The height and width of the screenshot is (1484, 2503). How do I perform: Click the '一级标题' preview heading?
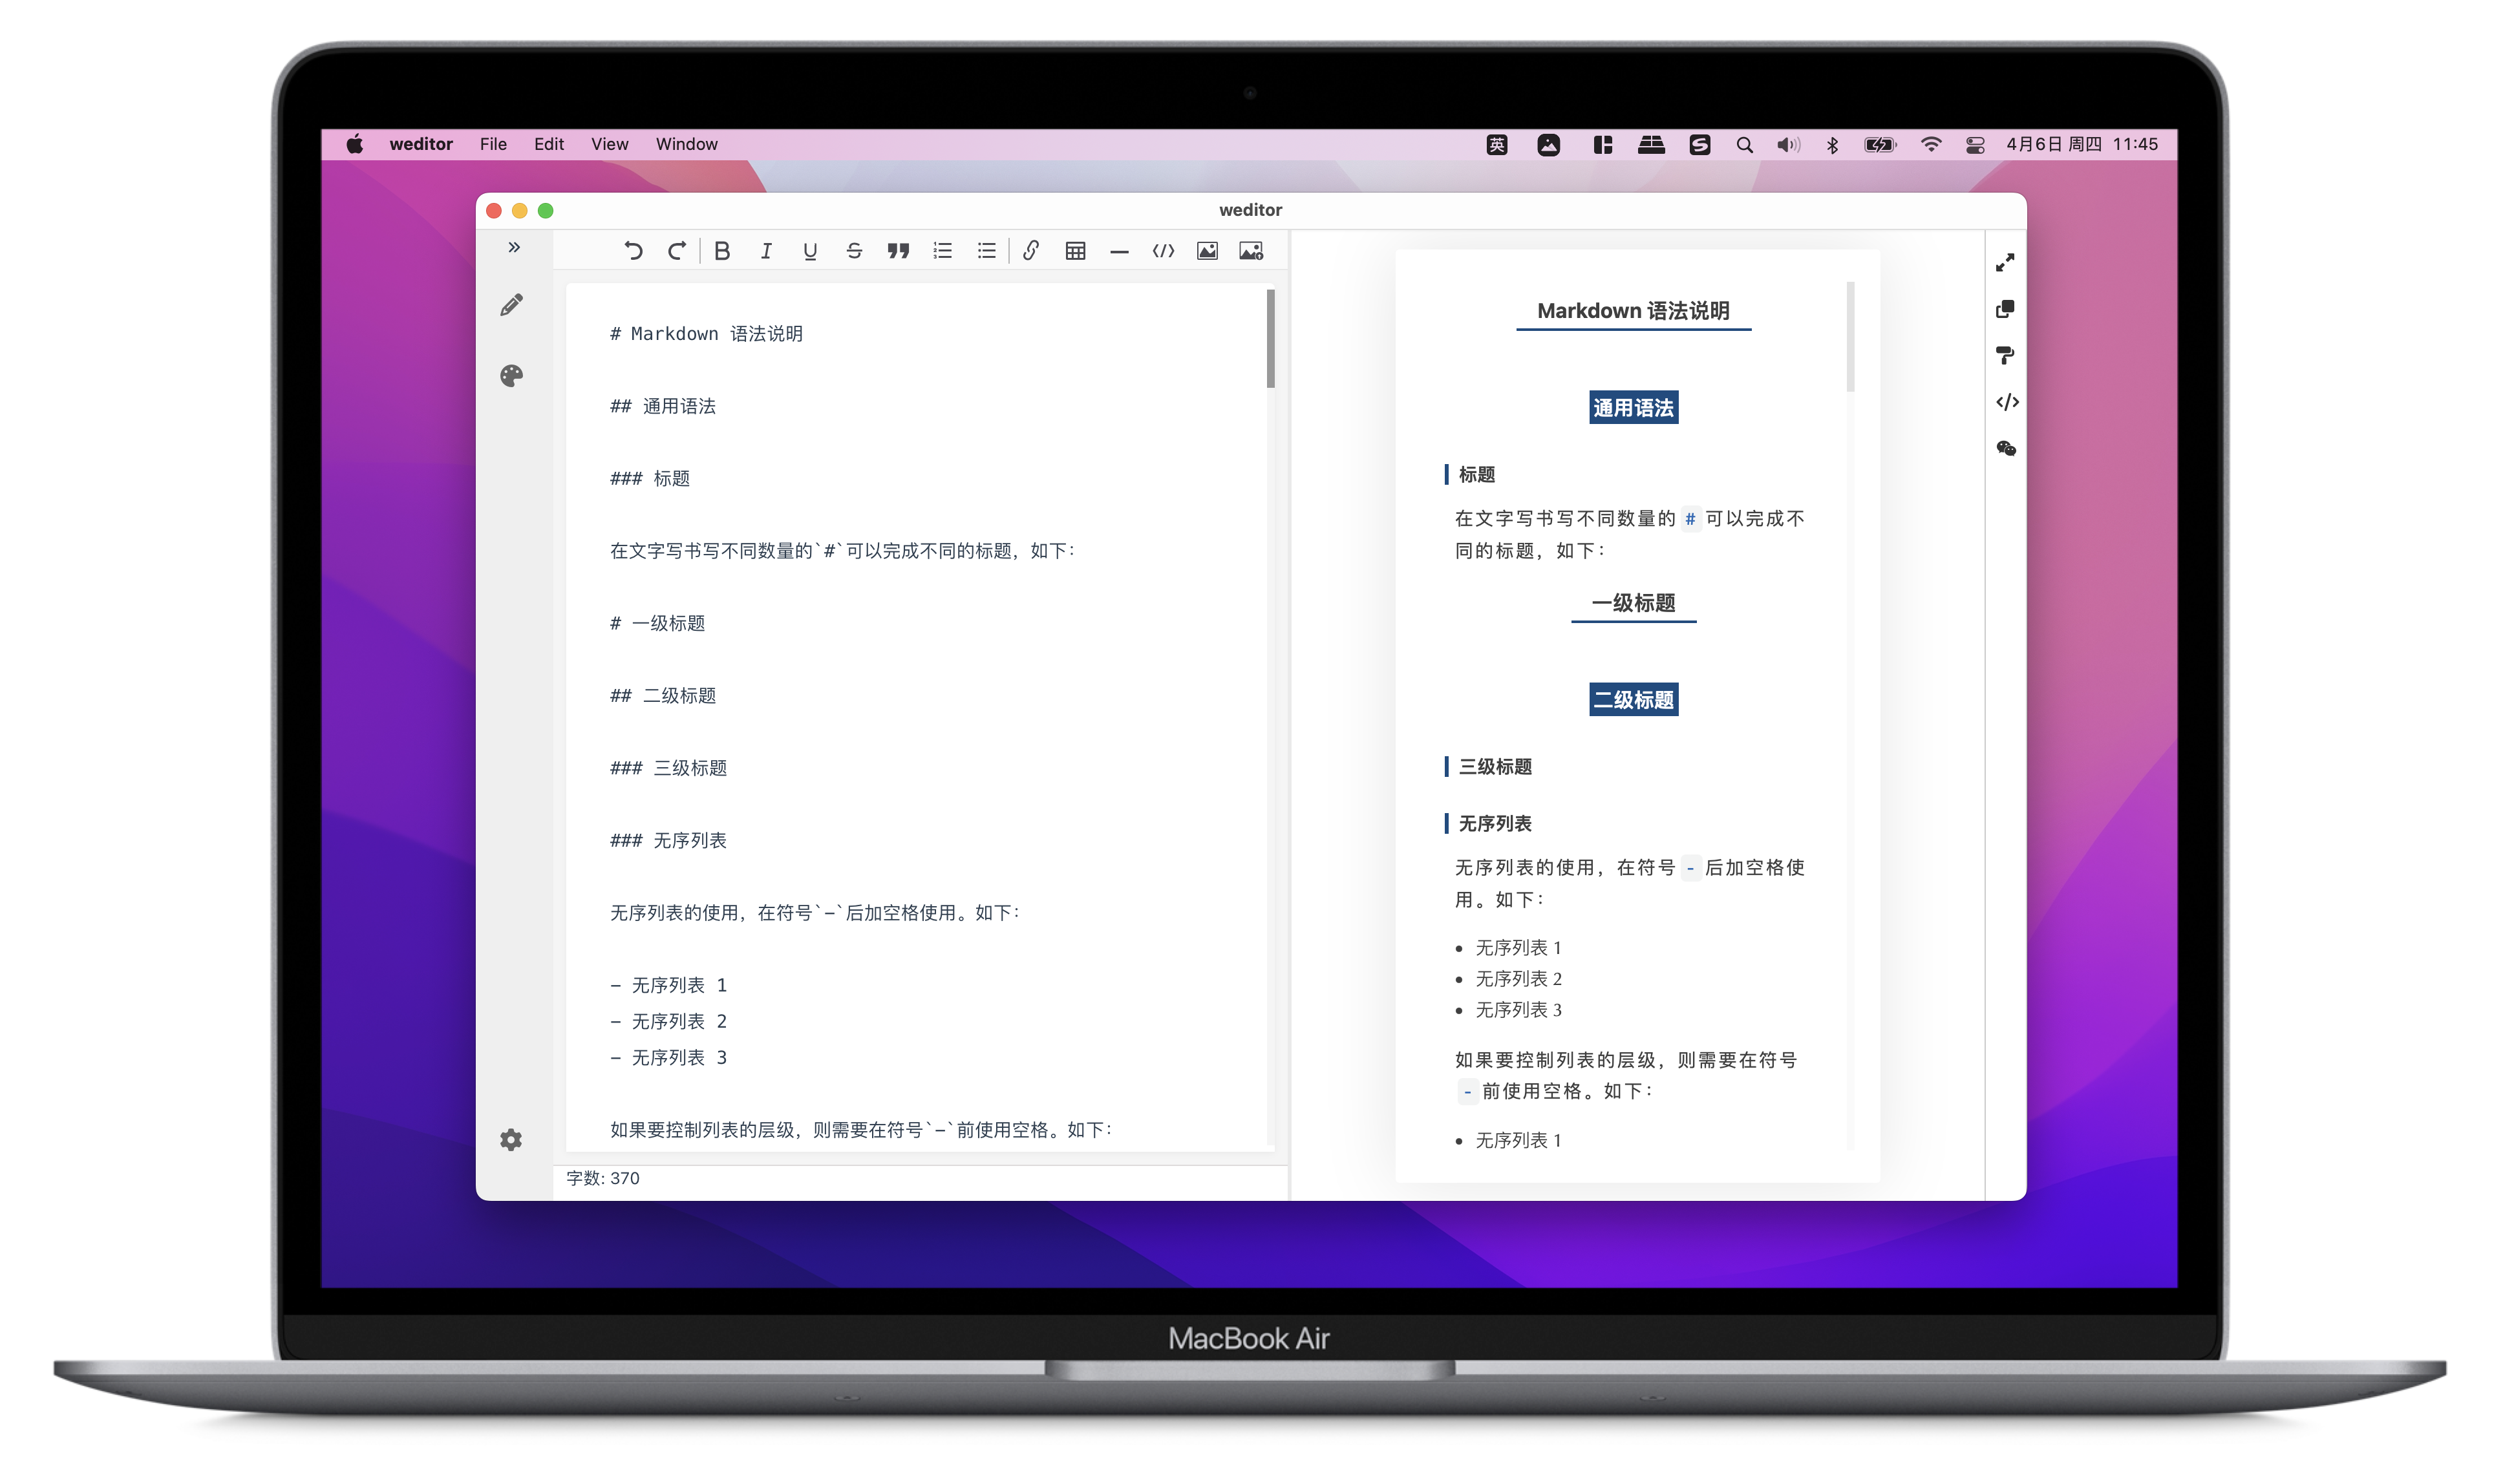coord(1634,603)
